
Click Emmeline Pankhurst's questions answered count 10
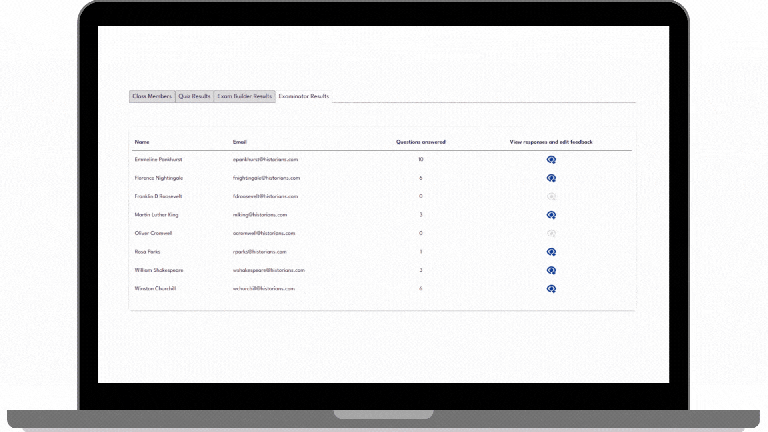[421, 160]
